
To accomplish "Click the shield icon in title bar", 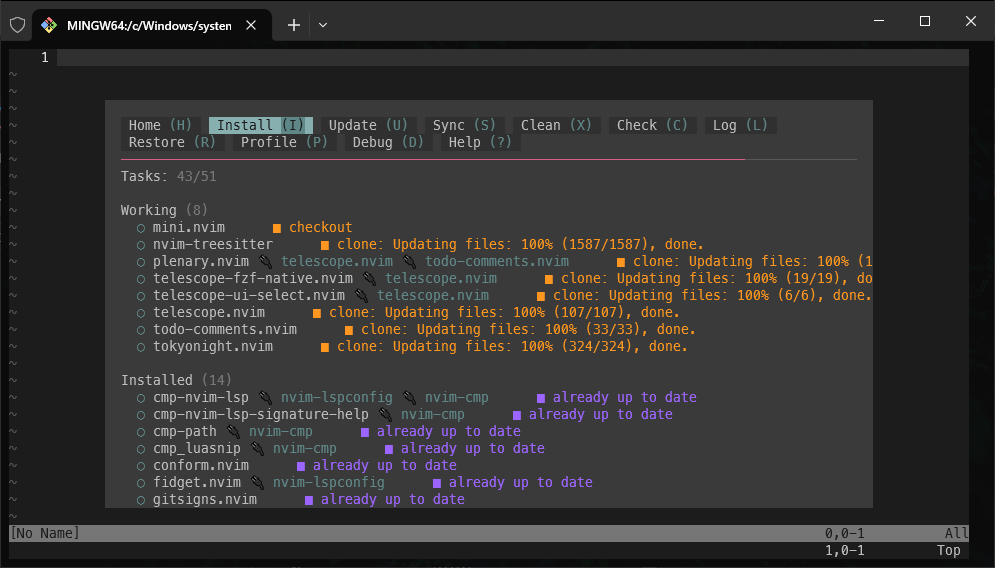I will (18, 25).
